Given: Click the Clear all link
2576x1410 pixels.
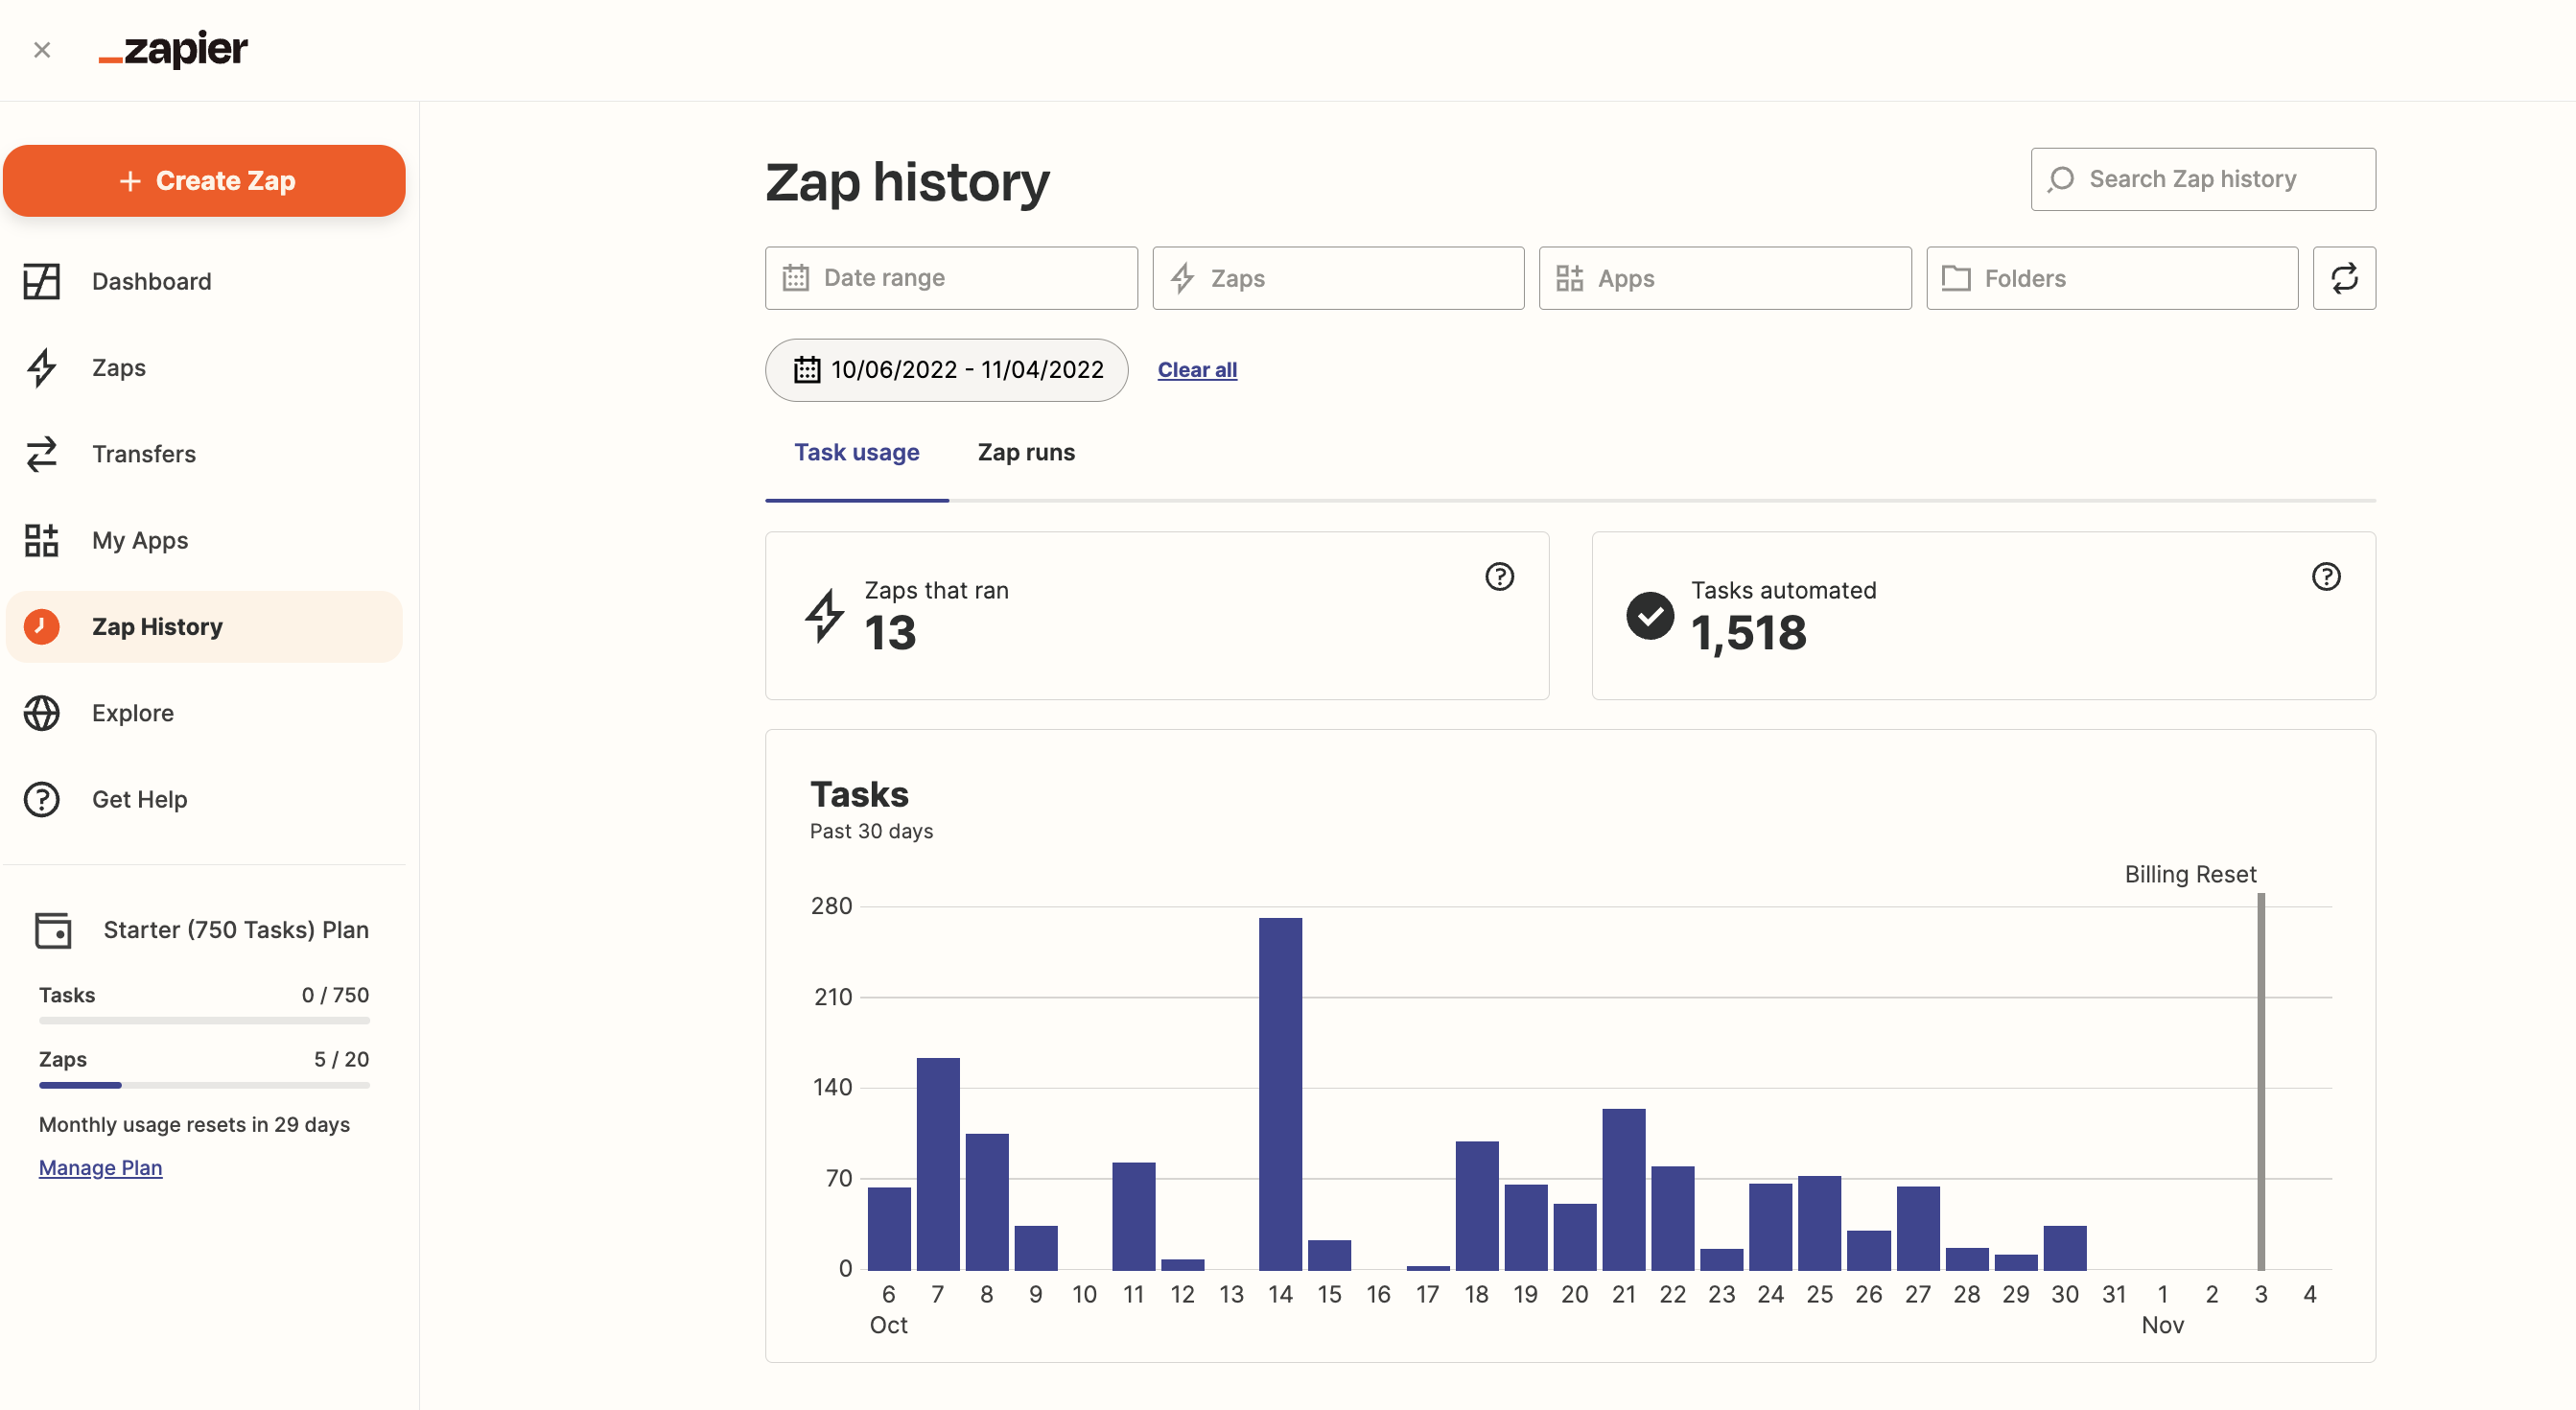Looking at the screenshot, I should pyautogui.click(x=1196, y=370).
